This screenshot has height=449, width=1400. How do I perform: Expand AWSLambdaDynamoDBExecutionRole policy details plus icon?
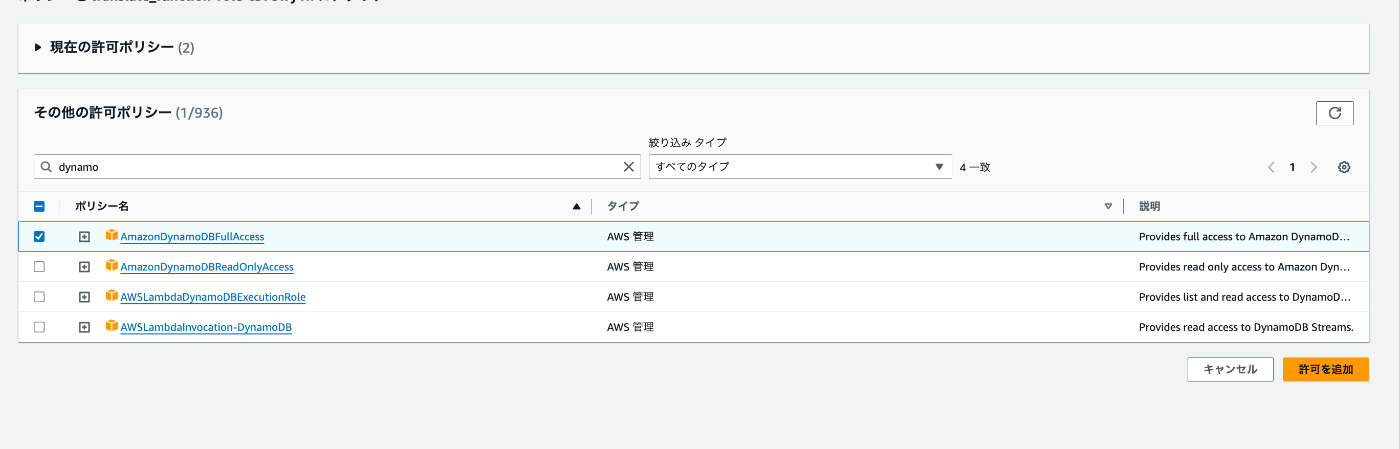click(84, 297)
